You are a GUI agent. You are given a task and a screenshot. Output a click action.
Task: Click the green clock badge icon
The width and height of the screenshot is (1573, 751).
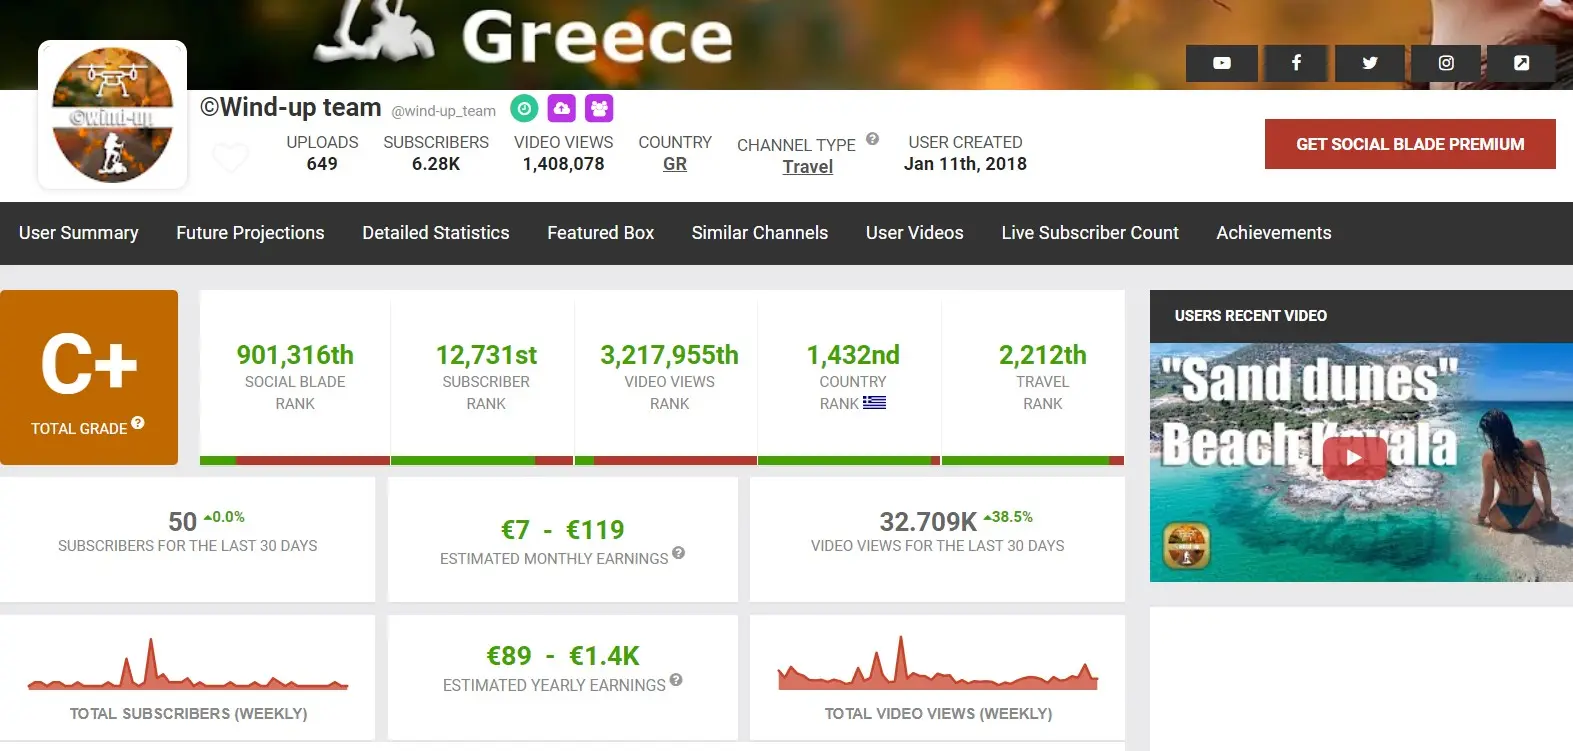tap(524, 108)
